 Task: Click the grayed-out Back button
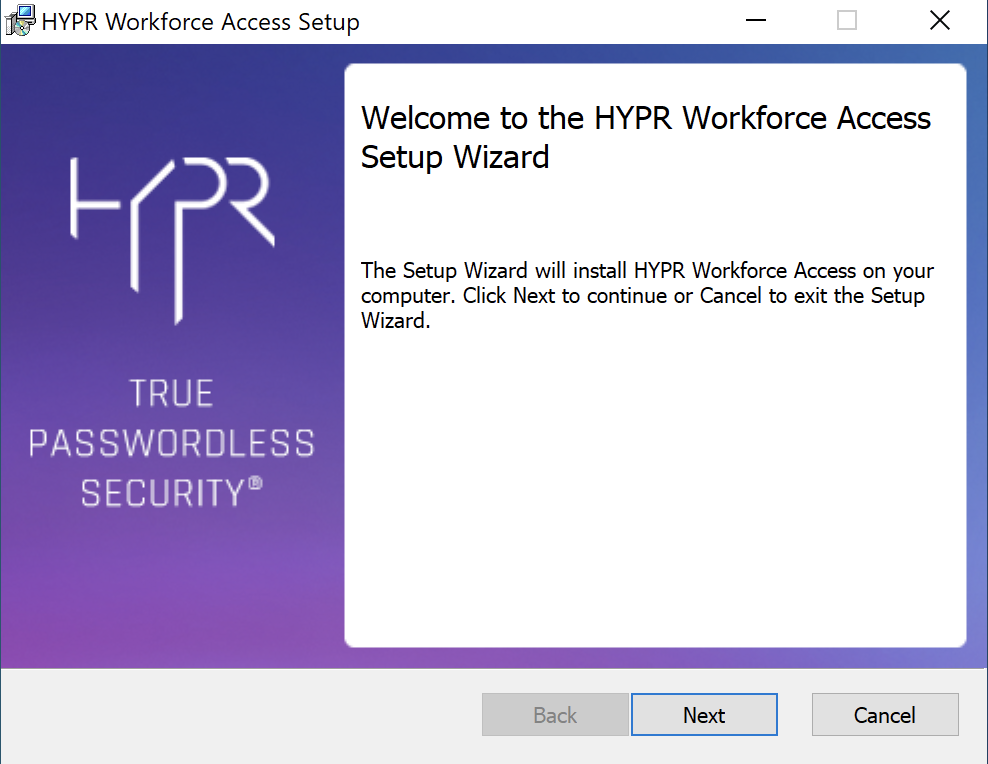coord(555,714)
